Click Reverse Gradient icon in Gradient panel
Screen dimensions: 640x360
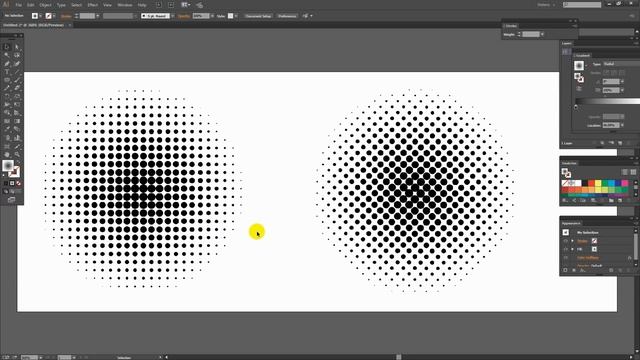[579, 89]
